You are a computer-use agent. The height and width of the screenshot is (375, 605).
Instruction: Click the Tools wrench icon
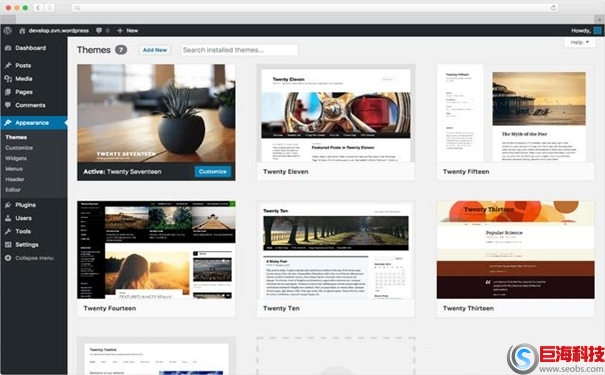click(8, 231)
